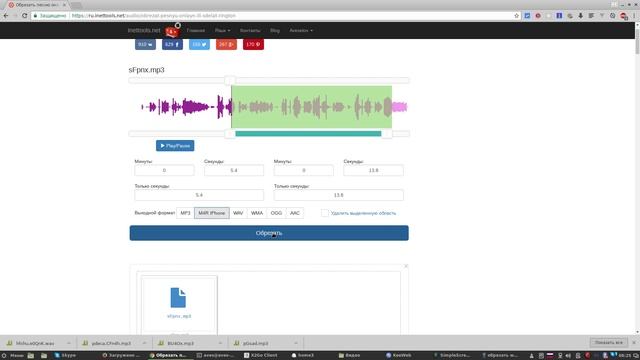
Task: Go to the home link in the navbar
Action: click(196, 31)
